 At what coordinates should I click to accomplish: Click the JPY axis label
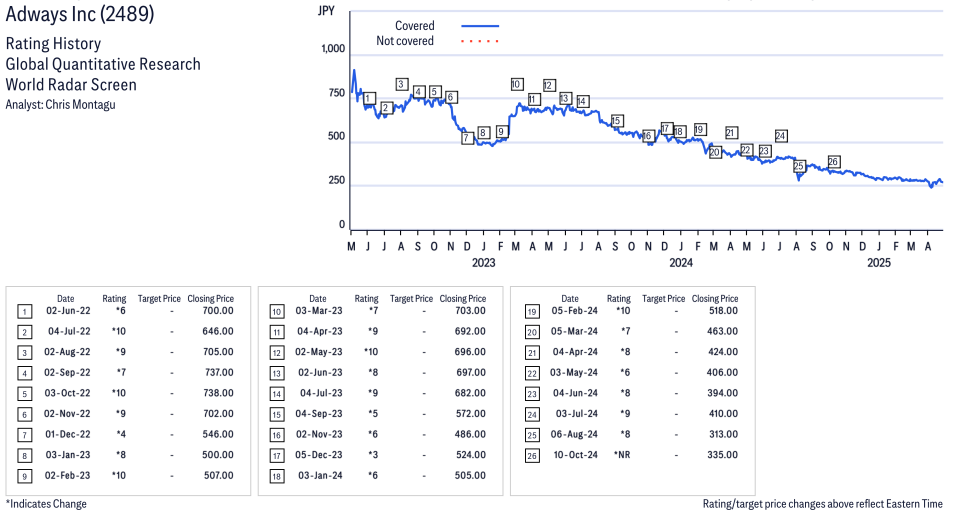click(x=326, y=11)
